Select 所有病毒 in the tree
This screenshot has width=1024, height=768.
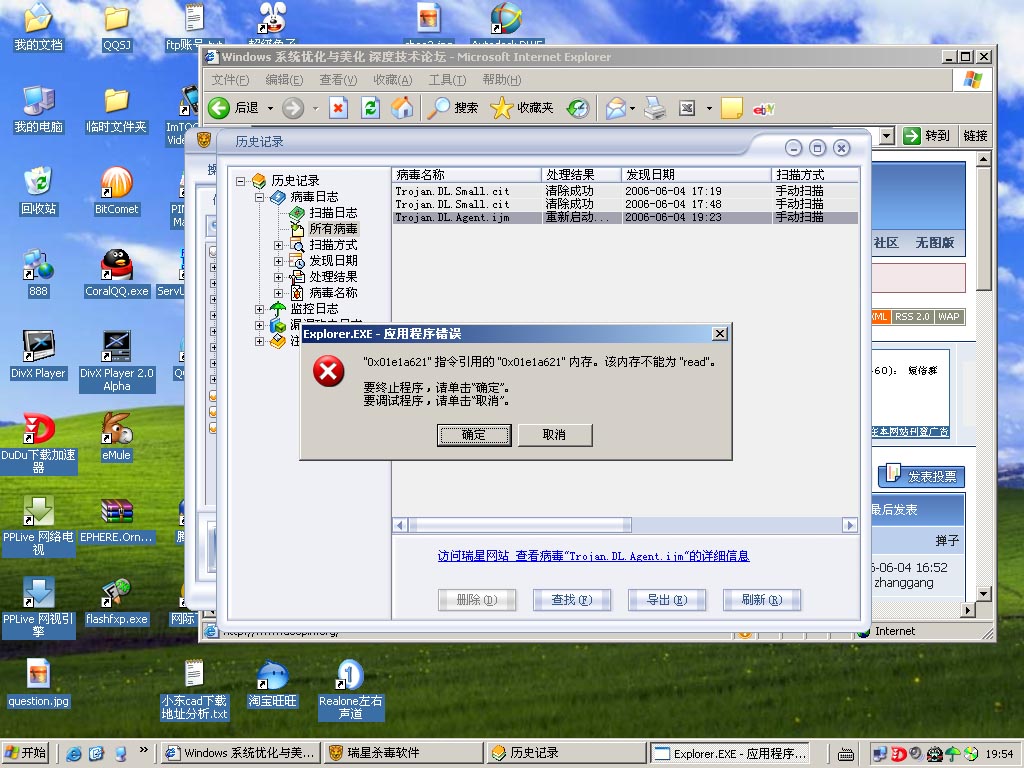click(333, 229)
